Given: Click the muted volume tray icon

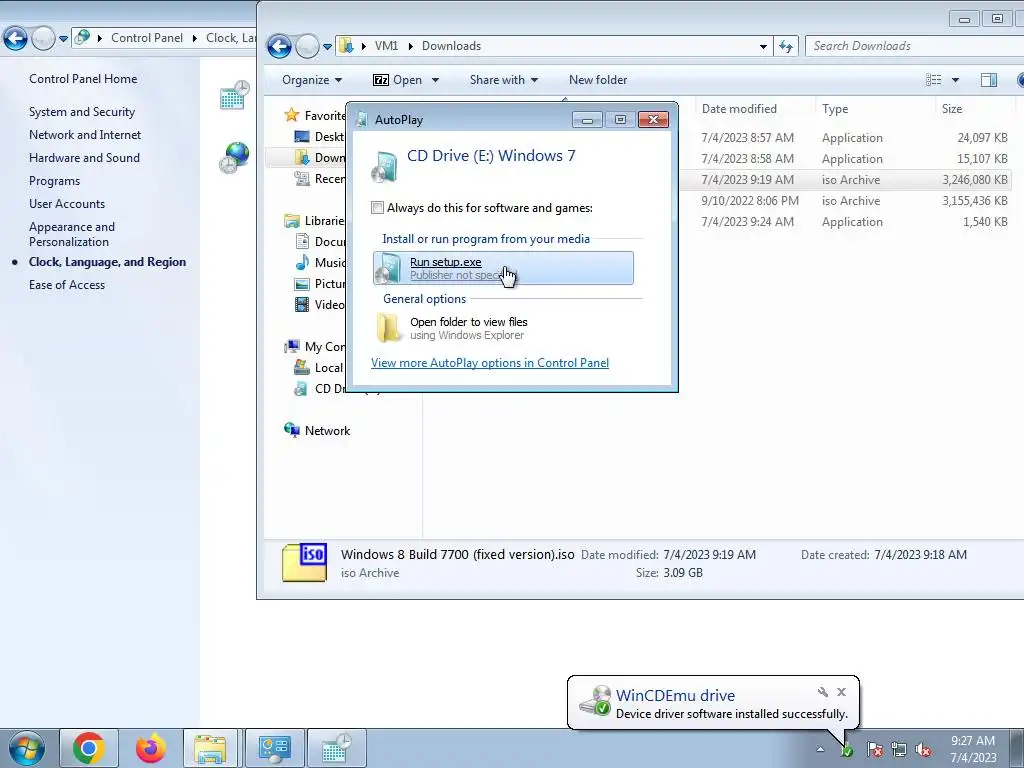Looking at the screenshot, I should pyautogui.click(x=923, y=750).
